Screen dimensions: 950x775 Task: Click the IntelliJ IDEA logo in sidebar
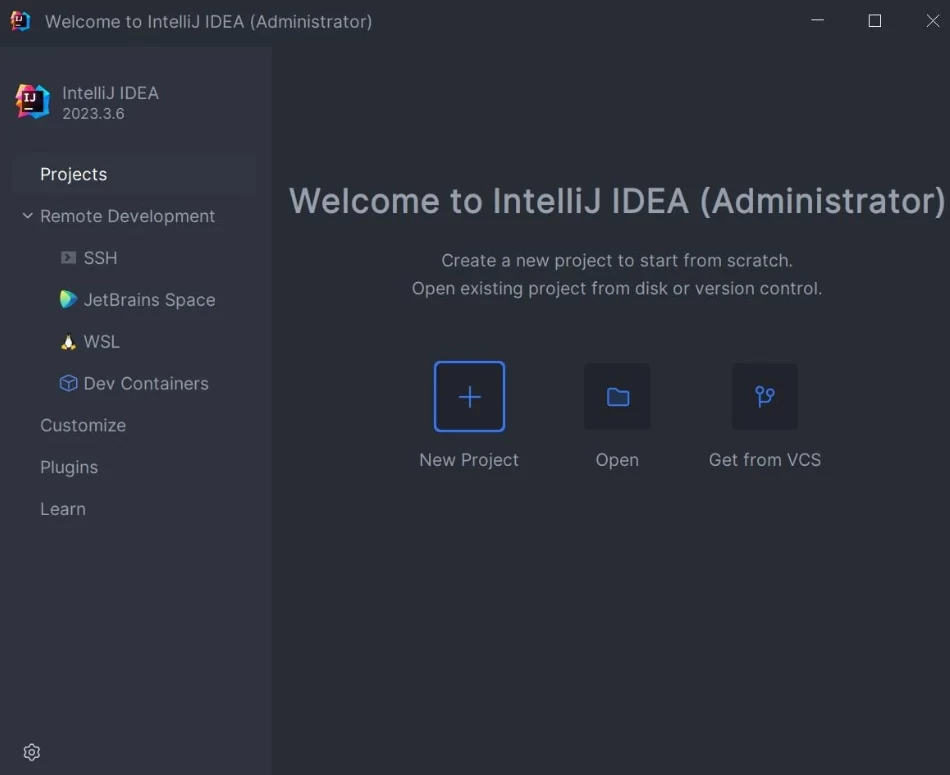pyautogui.click(x=32, y=101)
